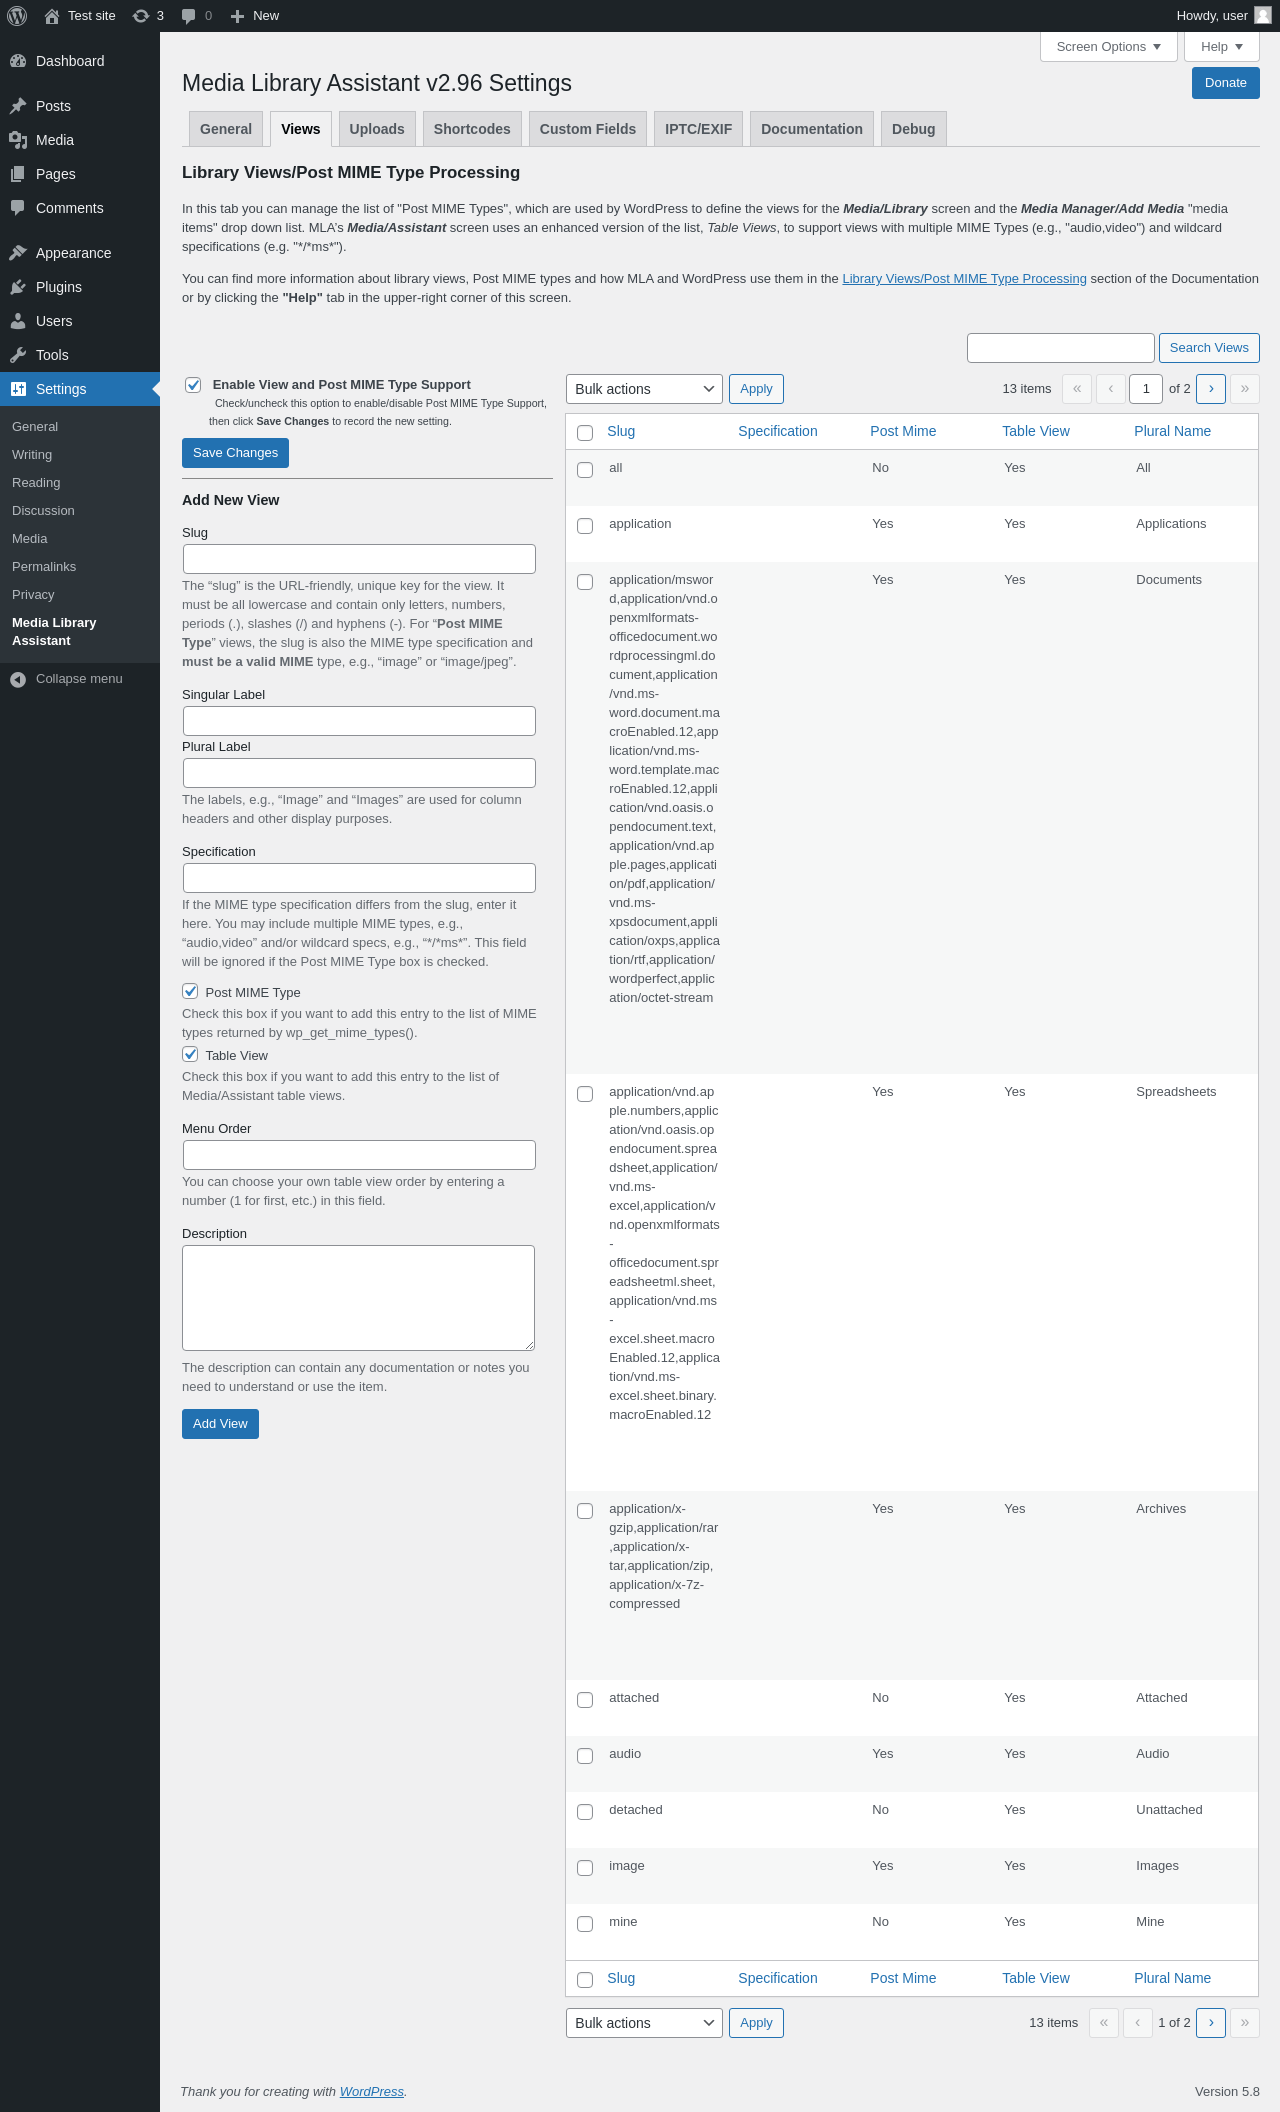Click the Save Changes button

(235, 453)
